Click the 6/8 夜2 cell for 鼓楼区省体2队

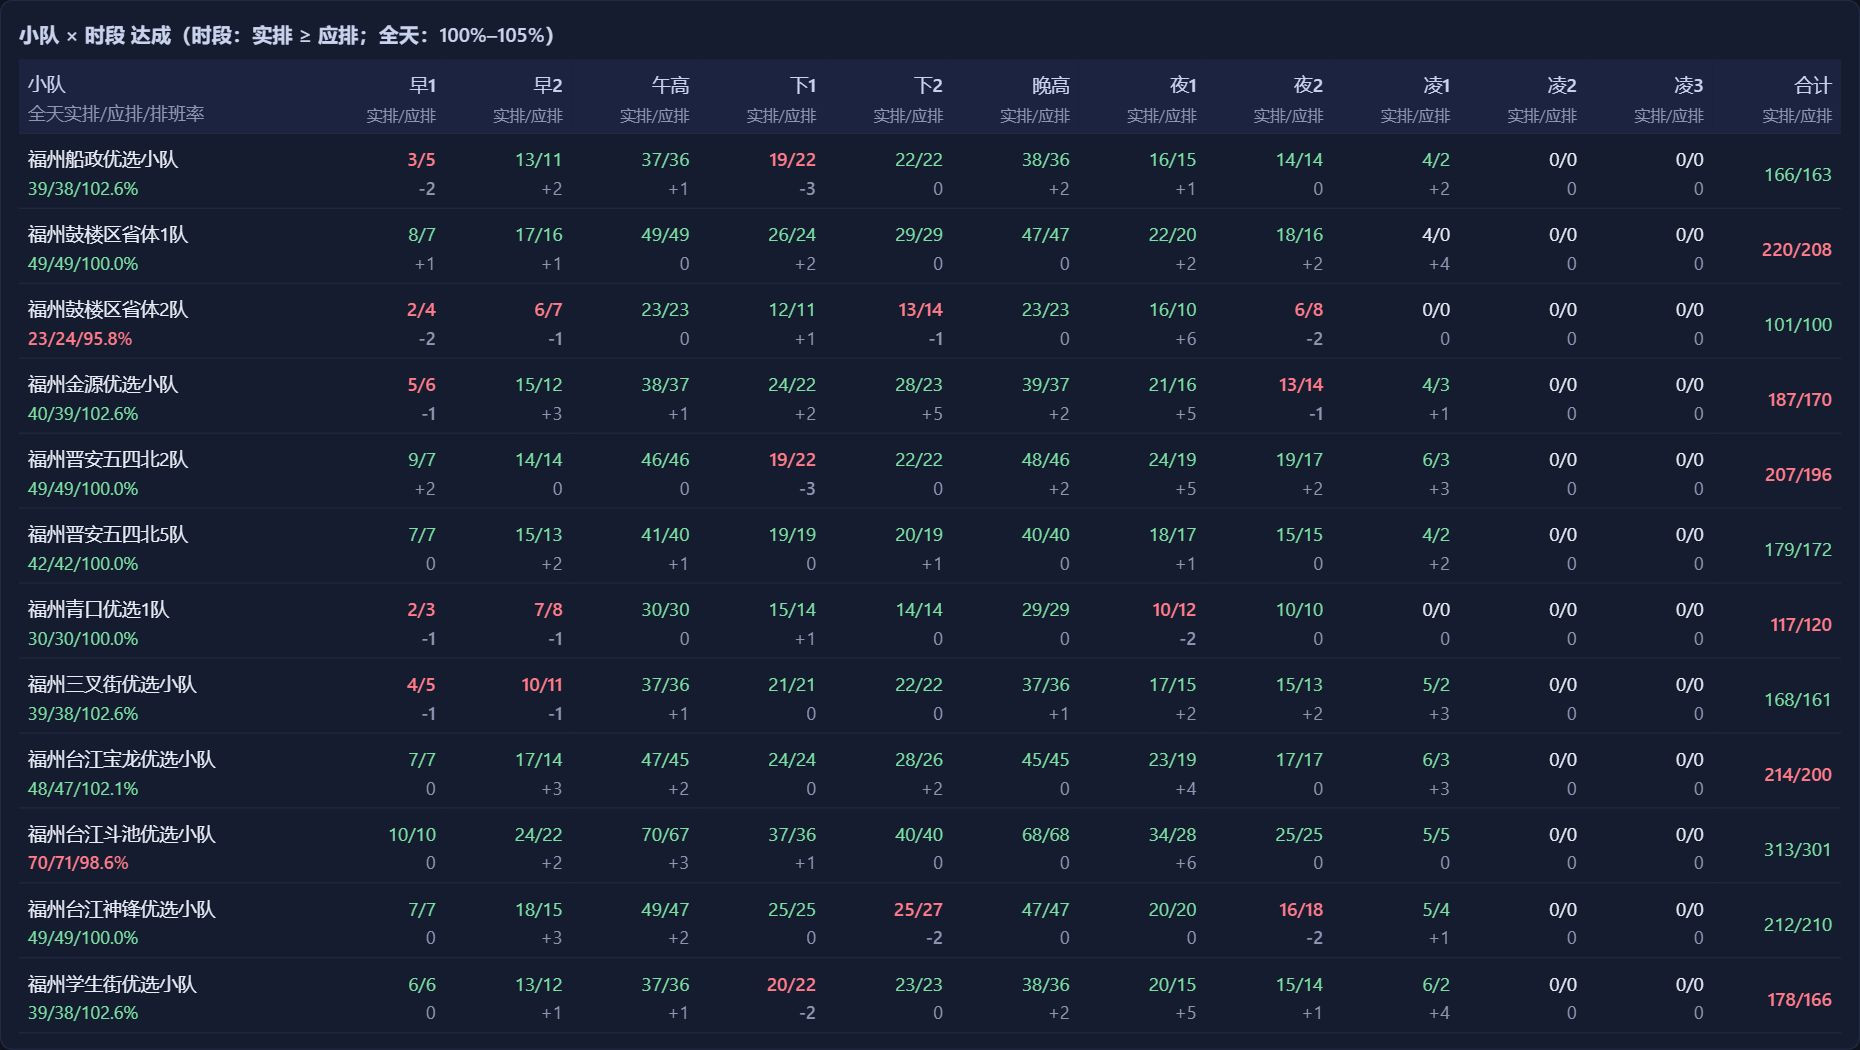coord(1308,310)
